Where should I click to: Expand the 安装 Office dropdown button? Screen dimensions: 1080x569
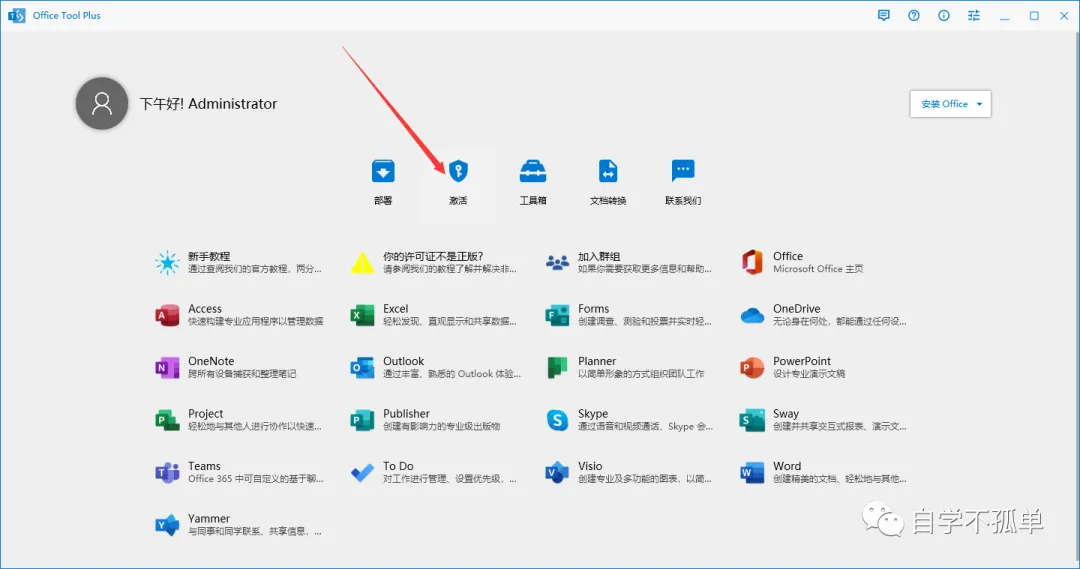point(951,104)
